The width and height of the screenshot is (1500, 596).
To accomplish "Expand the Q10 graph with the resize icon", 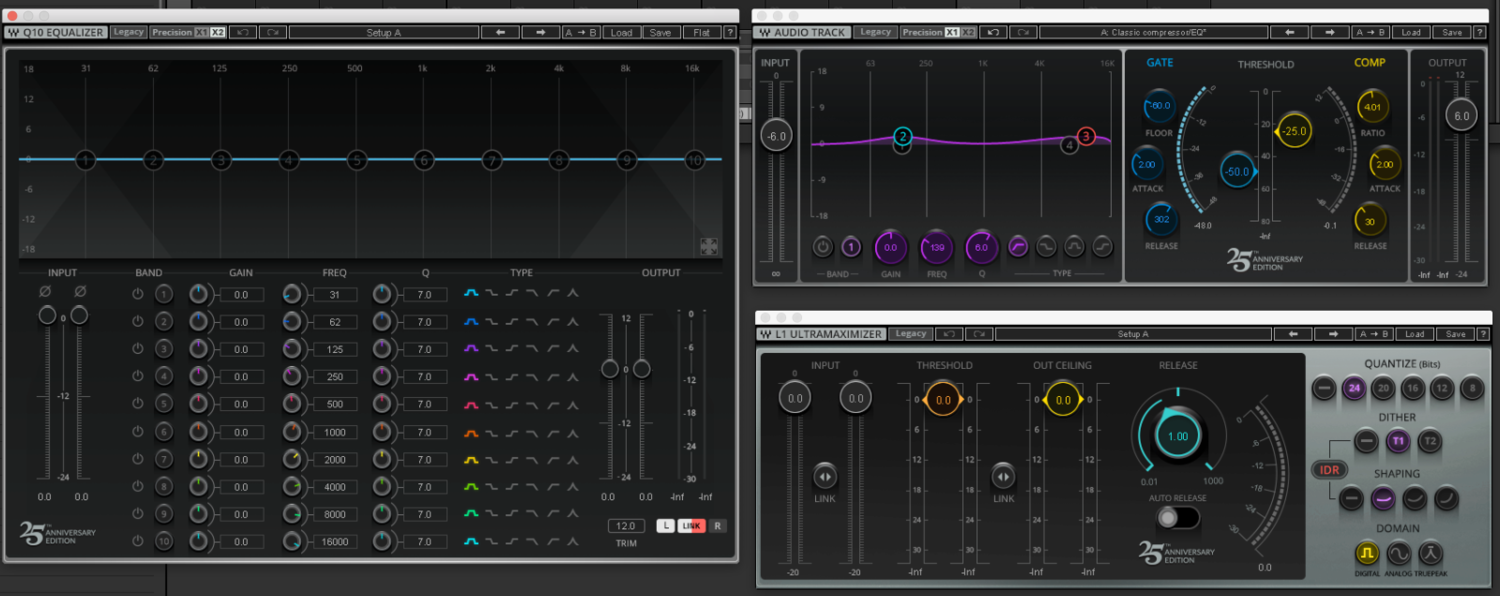I will coord(708,246).
